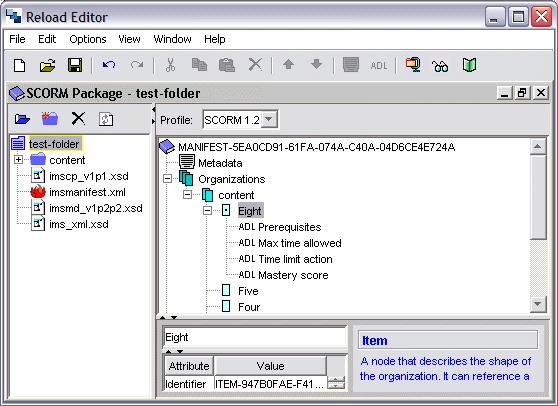Open a package with the folder icon
The width and height of the screenshot is (558, 406).
coord(47,65)
